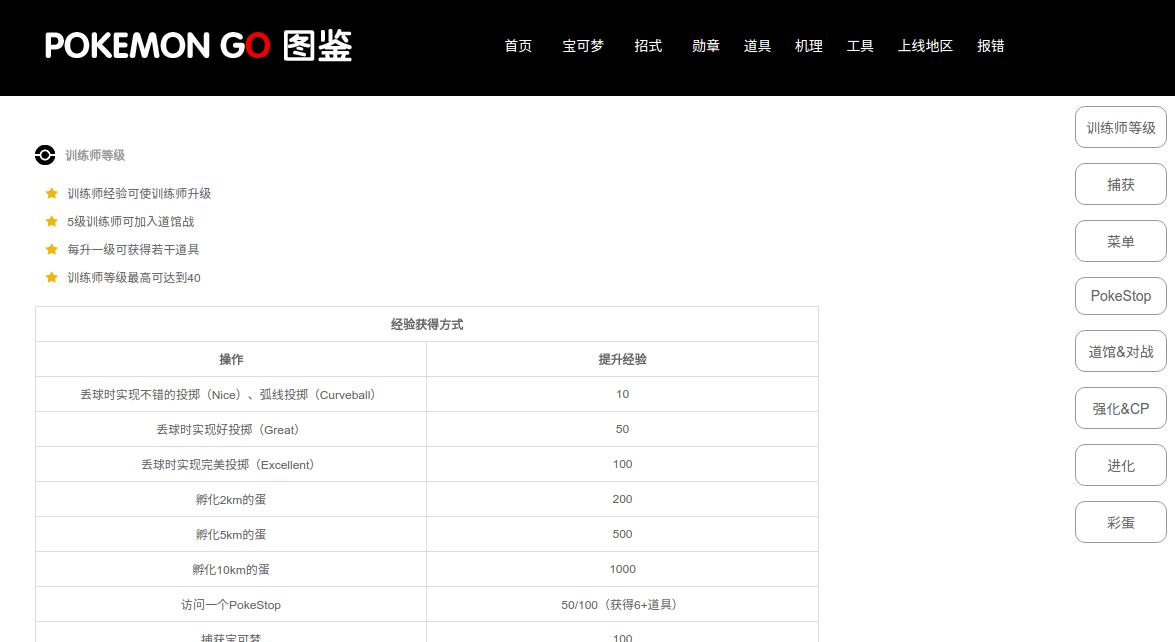Click the POKEMON GO 图鉴 logo
This screenshot has width=1175, height=642.
click(x=199, y=46)
